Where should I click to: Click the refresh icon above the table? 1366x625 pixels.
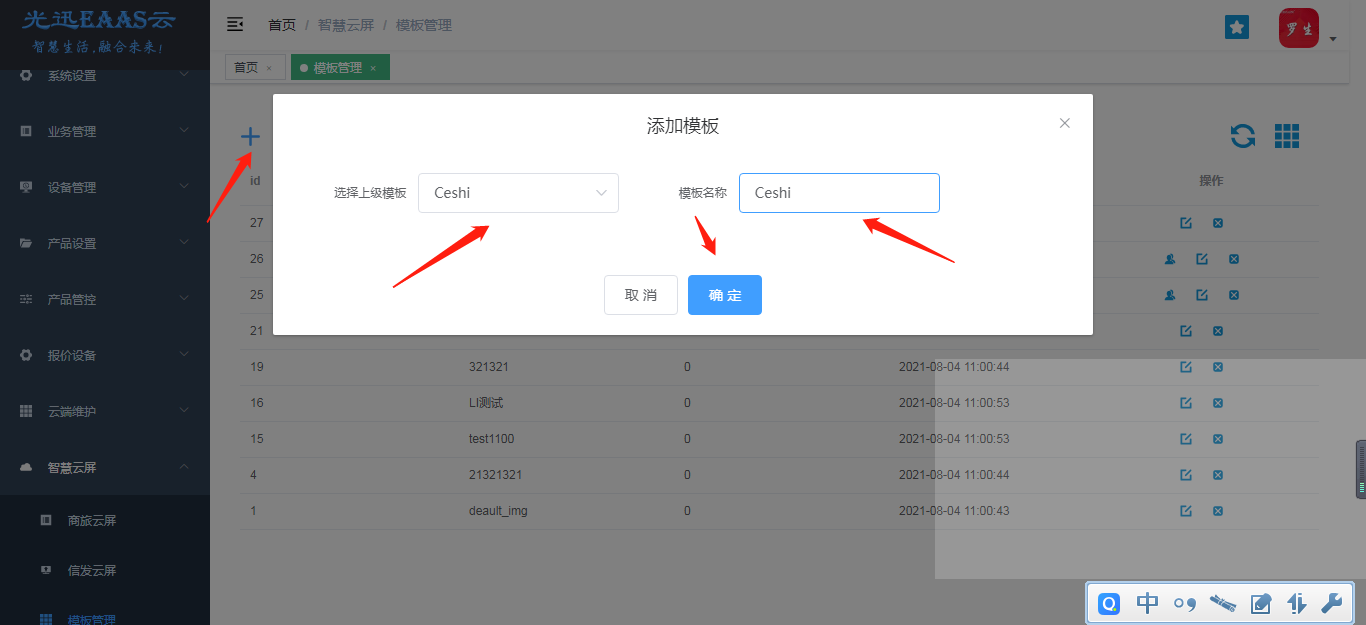pos(1243,136)
